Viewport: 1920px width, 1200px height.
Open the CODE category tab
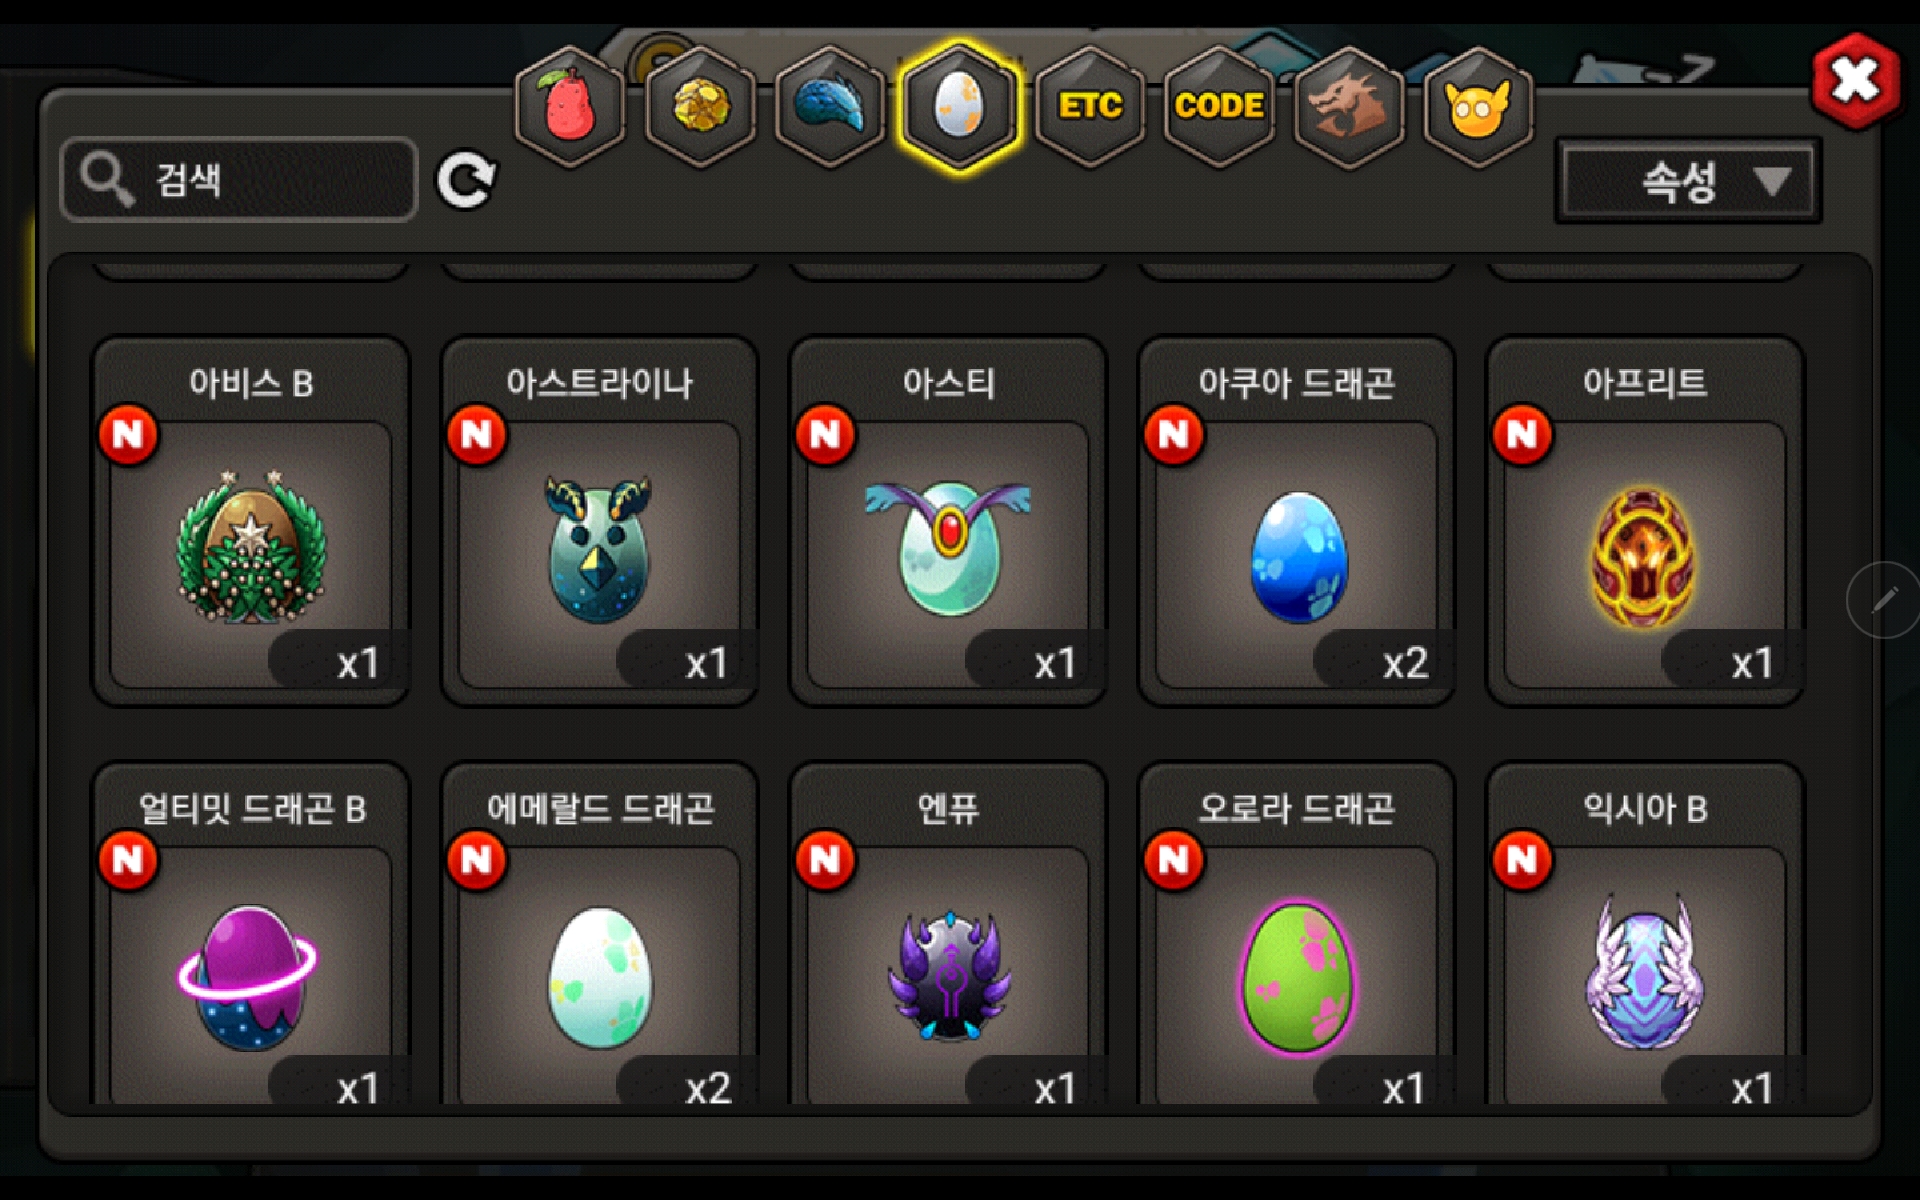[x=1219, y=106]
